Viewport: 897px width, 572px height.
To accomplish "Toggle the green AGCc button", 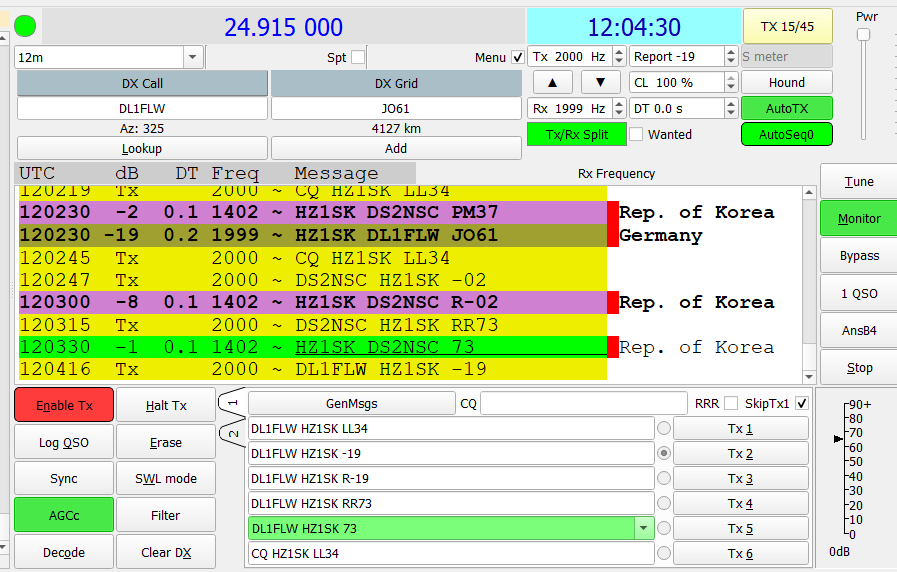I will coord(64,515).
